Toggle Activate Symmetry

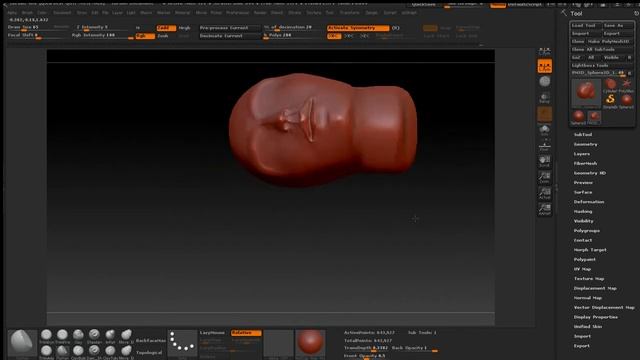pyautogui.click(x=358, y=28)
